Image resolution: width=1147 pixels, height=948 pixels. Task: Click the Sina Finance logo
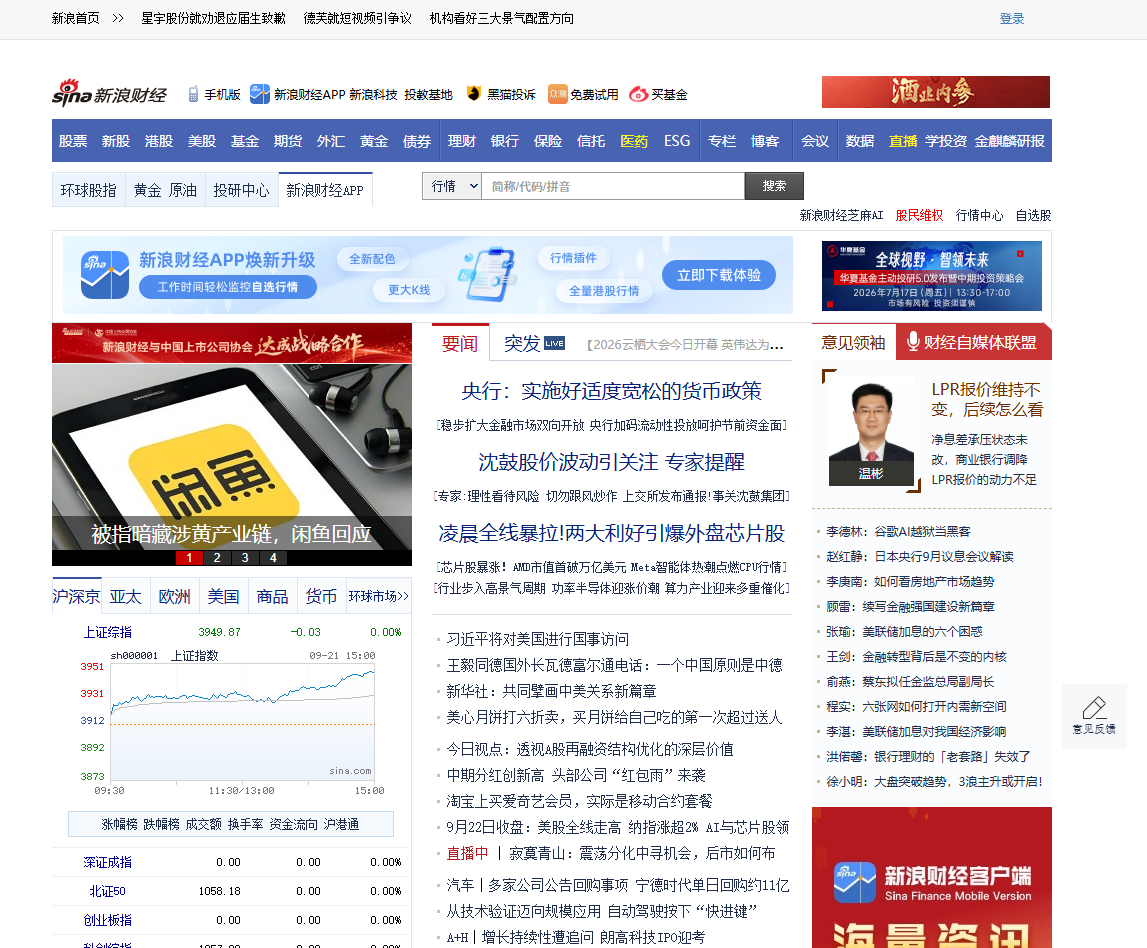point(109,94)
